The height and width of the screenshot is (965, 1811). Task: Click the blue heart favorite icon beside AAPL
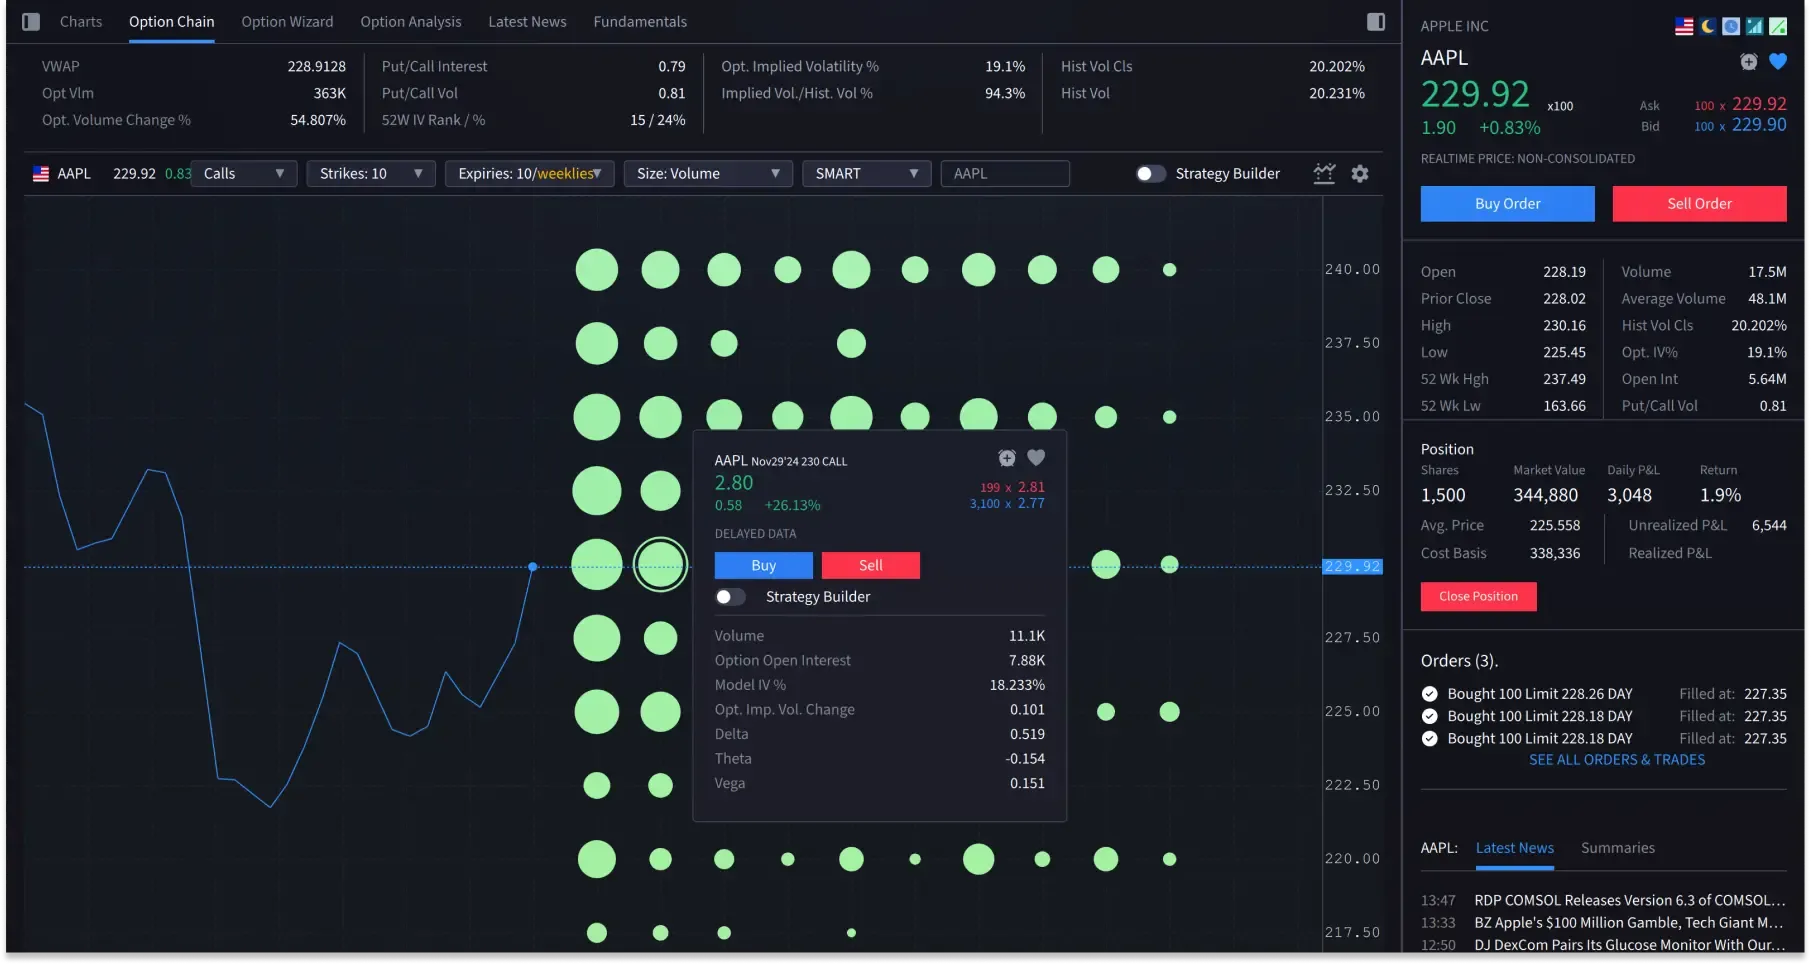1779,61
